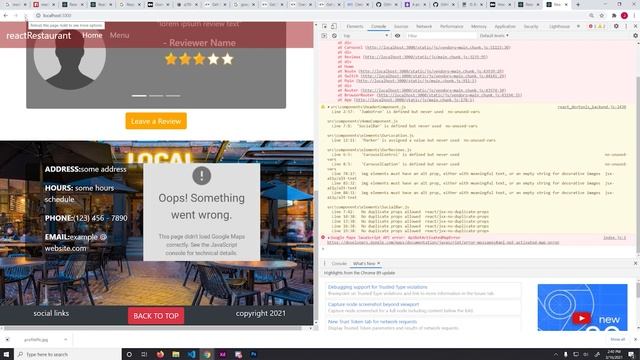
Task: Open the Chrome extensions puzzle icon
Action: coord(614,16)
